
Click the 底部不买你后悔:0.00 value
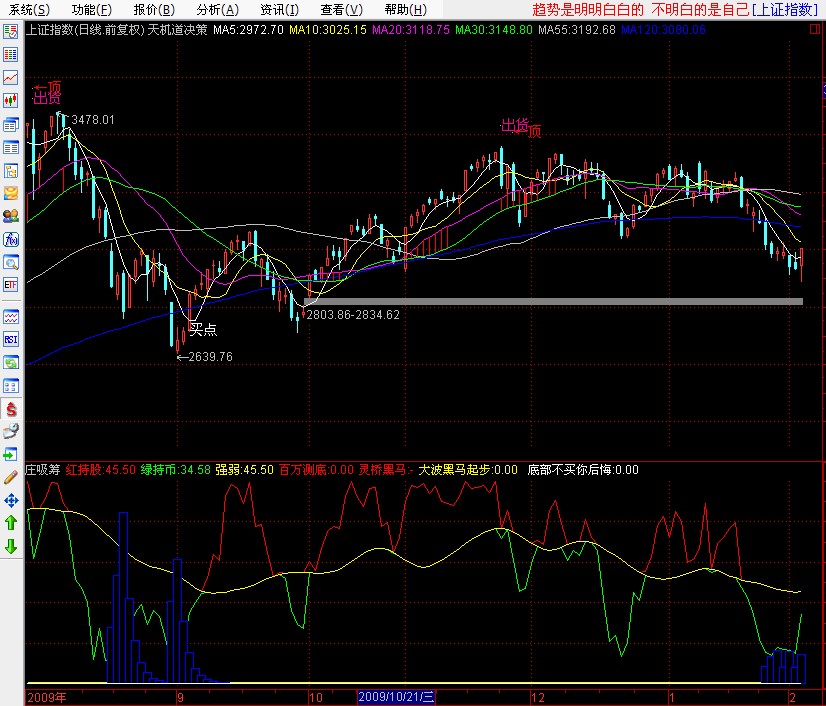[583, 469]
